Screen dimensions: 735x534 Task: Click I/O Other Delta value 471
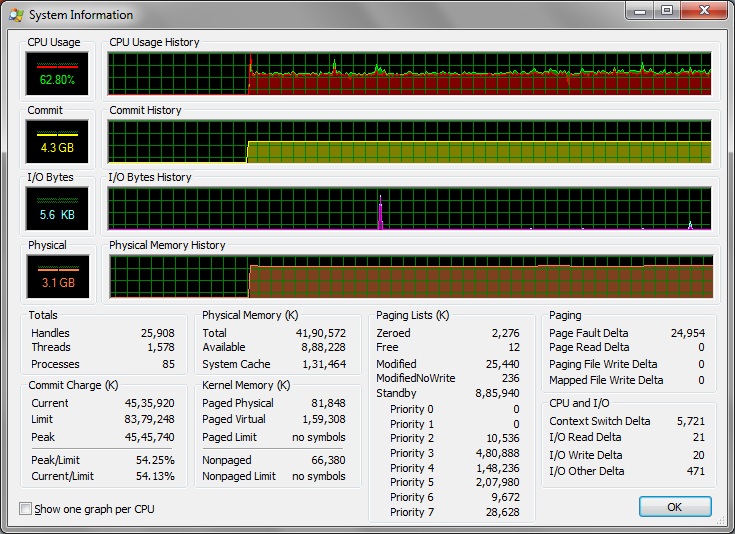coord(696,471)
